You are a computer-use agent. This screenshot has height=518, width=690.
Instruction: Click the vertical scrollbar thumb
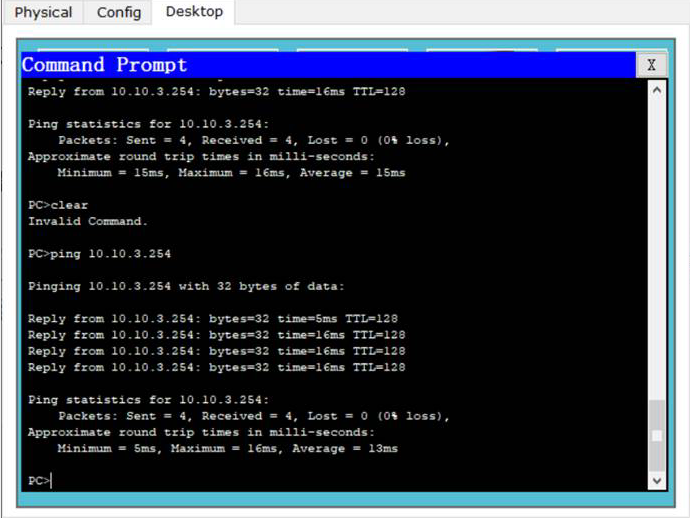657,435
